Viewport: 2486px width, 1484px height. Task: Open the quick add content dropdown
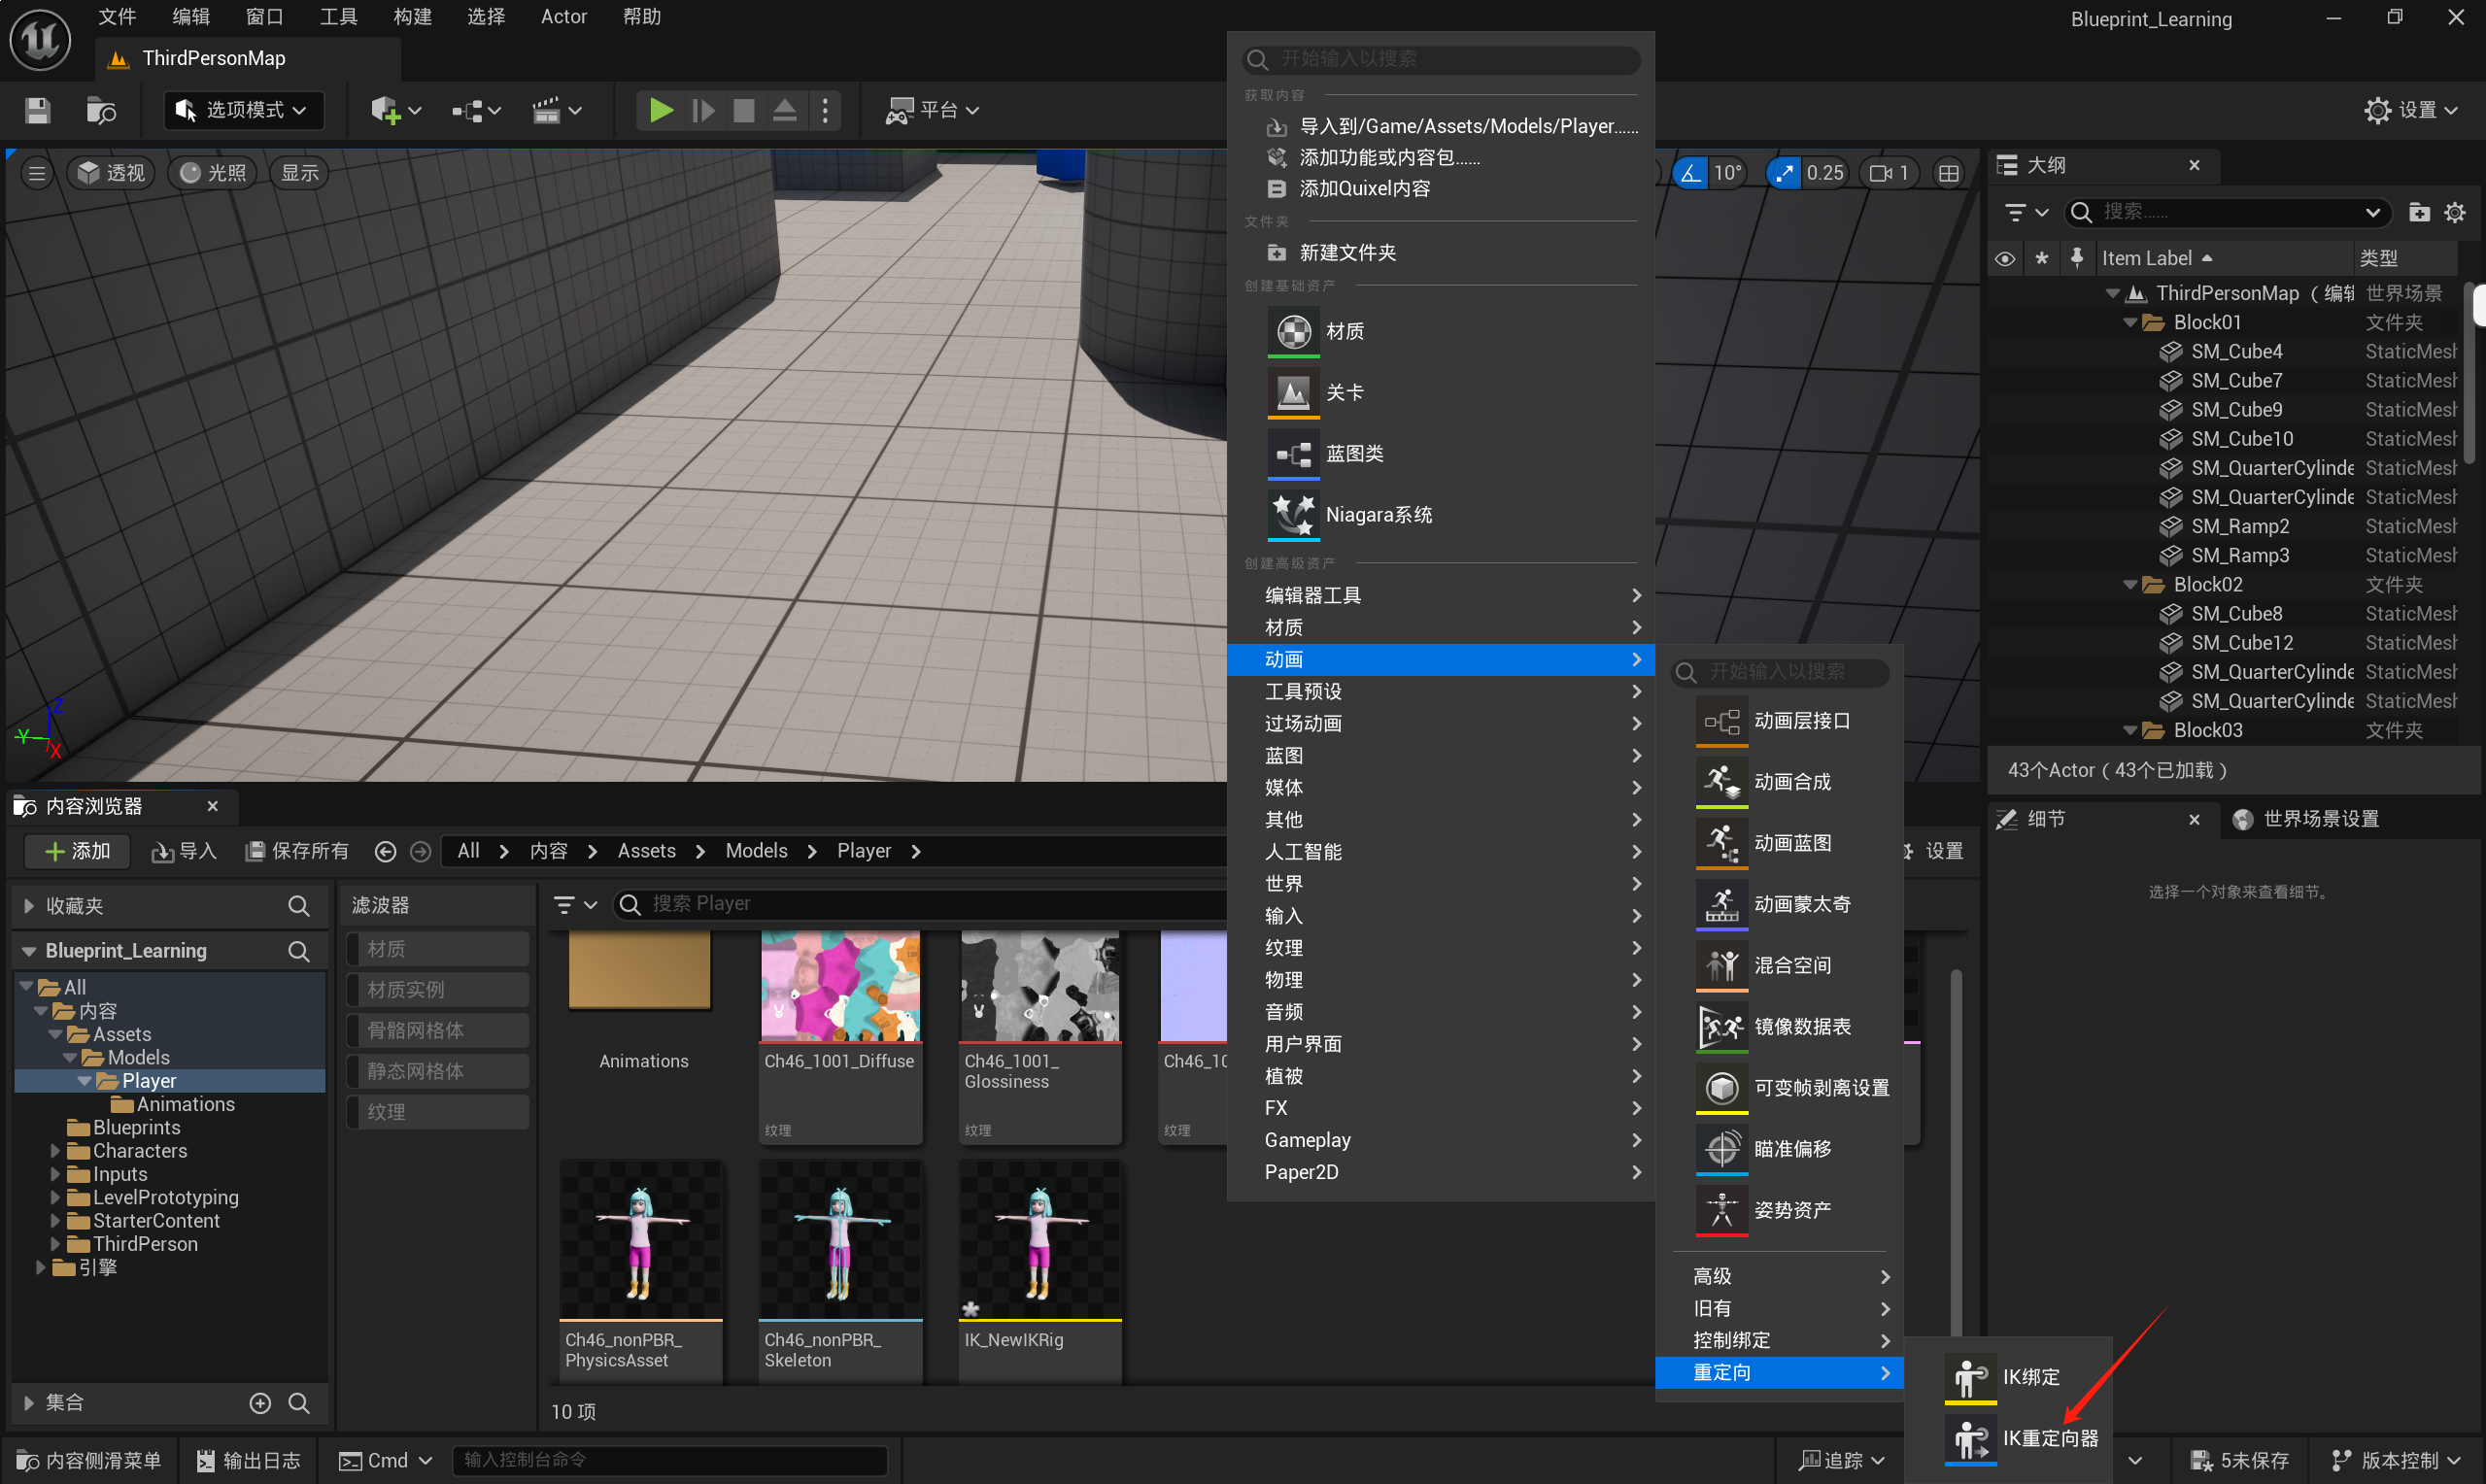click(396, 110)
